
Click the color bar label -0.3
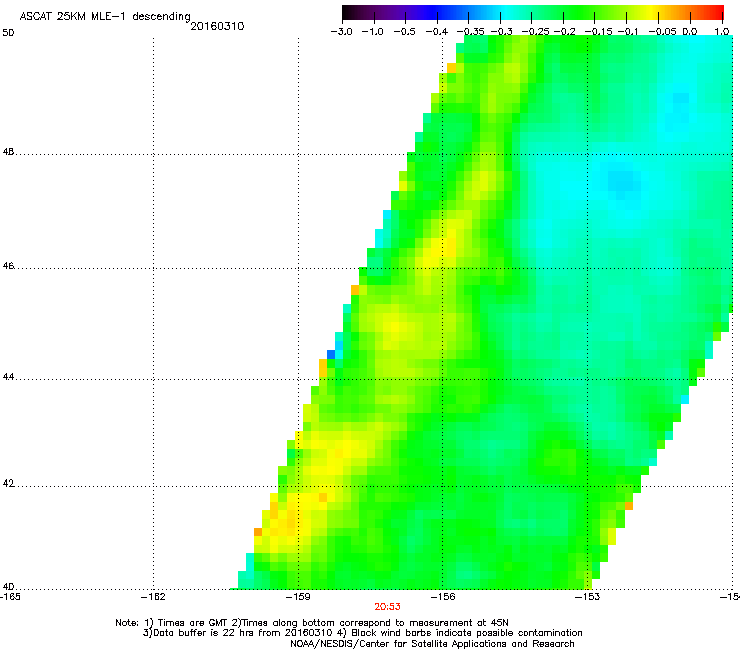point(502,32)
